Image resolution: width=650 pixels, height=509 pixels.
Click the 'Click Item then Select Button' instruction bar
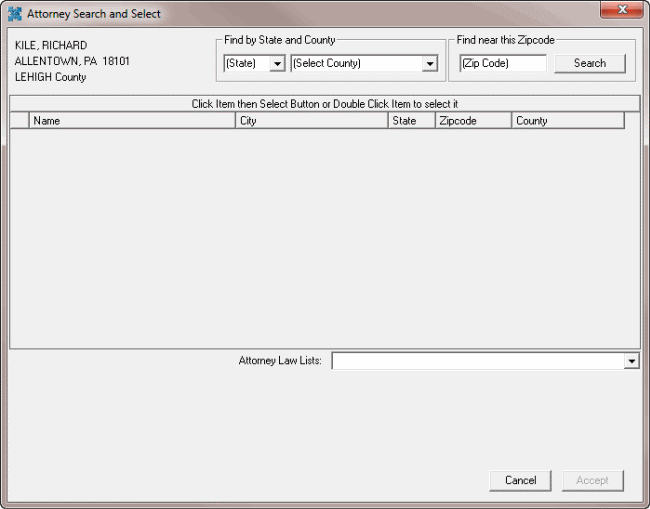(325, 104)
